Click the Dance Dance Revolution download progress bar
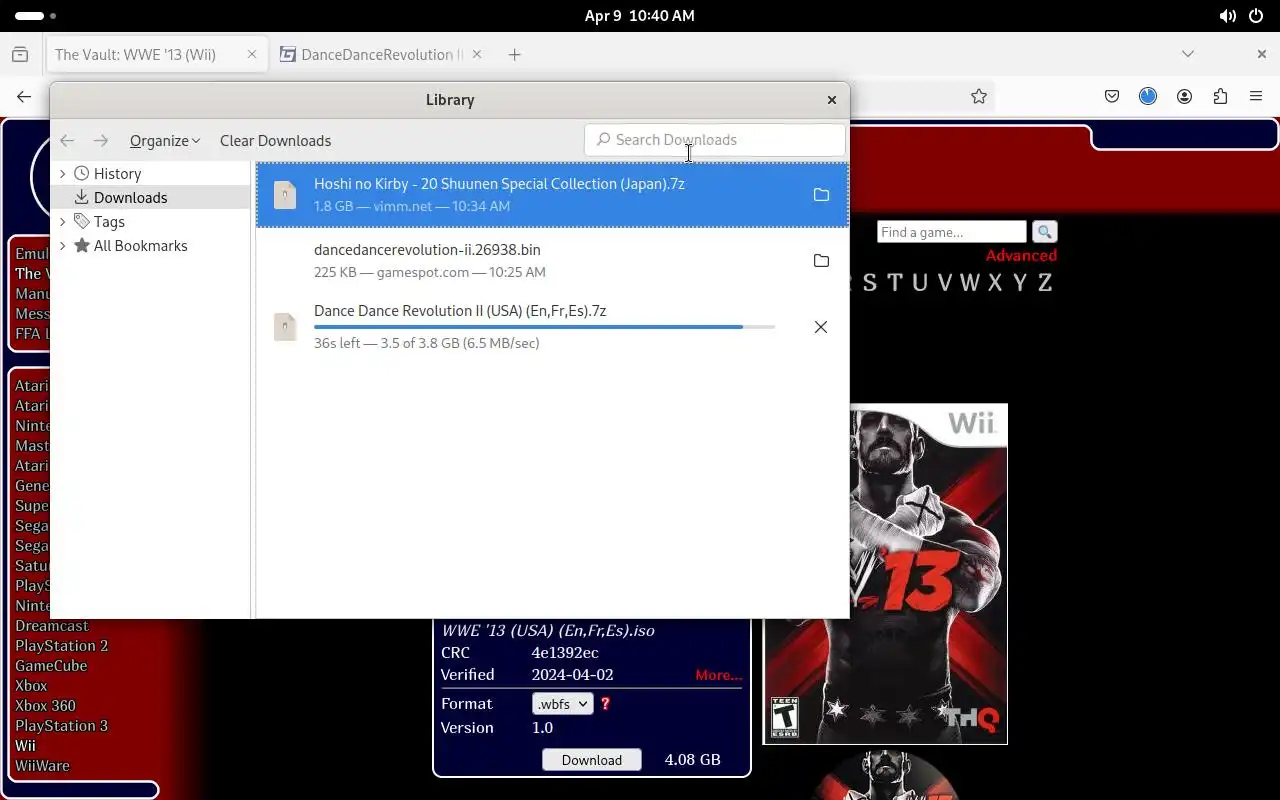Image resolution: width=1280 pixels, height=800 pixels. [544, 327]
